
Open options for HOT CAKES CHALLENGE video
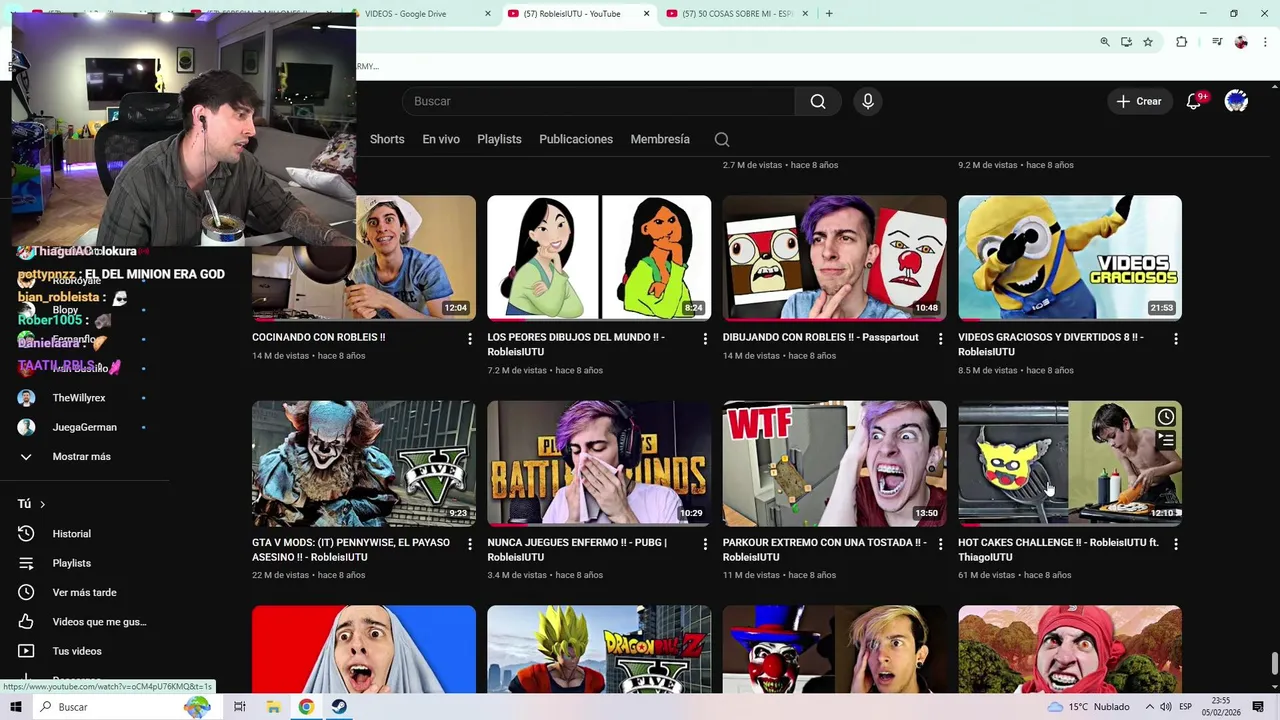pos(1176,544)
